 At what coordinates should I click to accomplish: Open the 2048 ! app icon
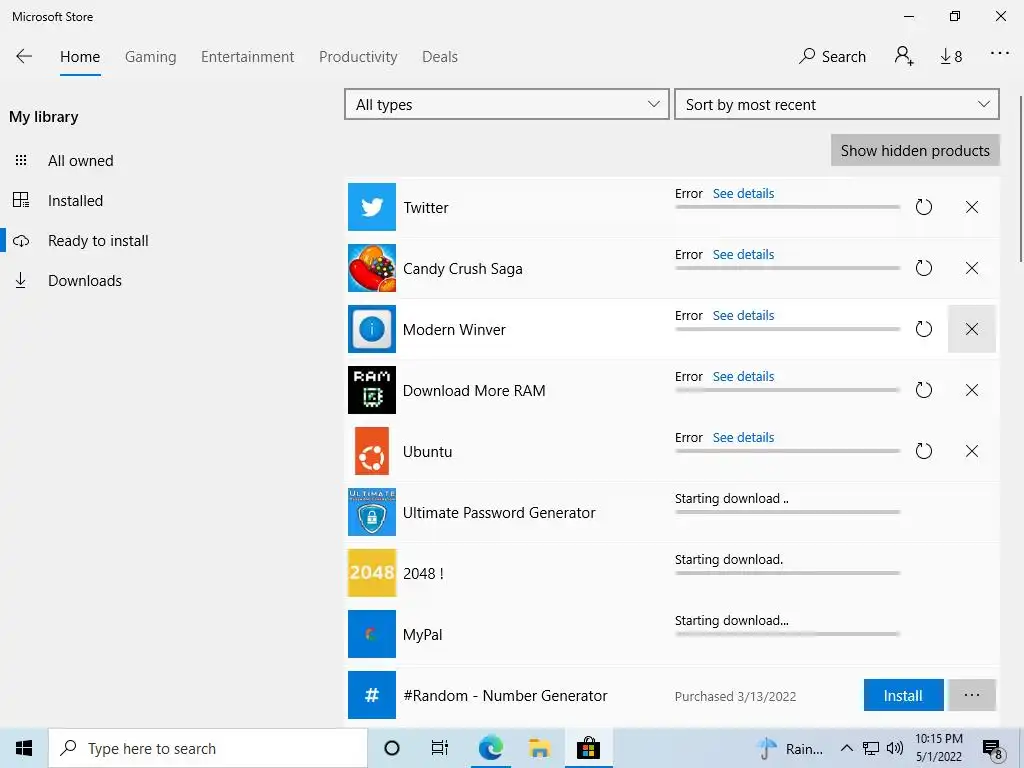[x=372, y=573]
